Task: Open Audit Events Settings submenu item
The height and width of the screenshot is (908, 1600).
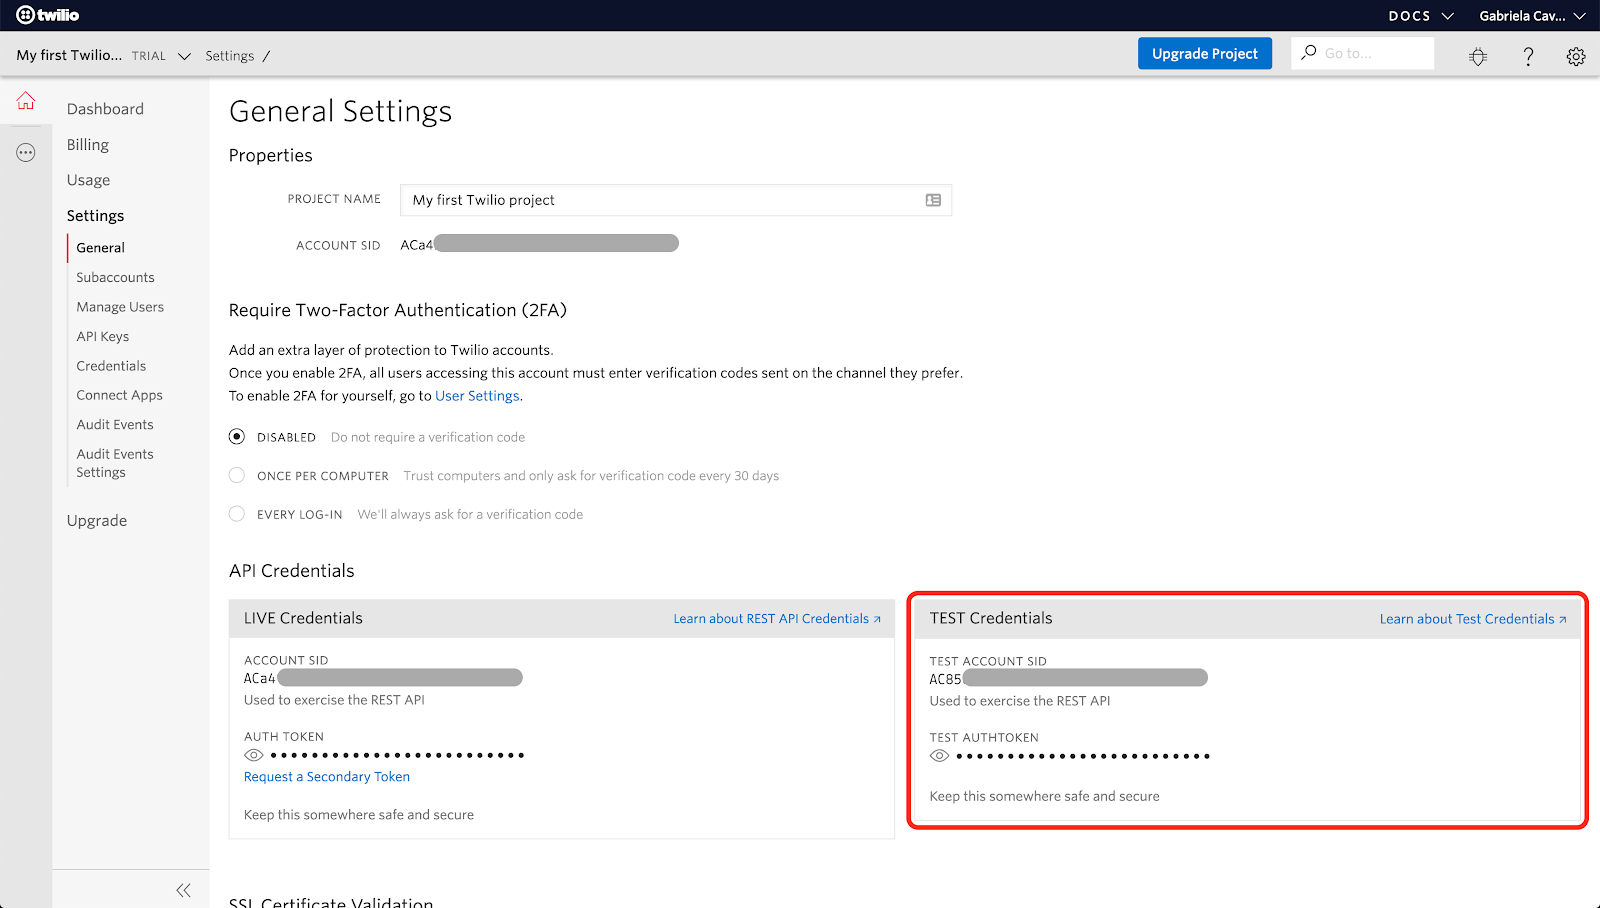Action: click(115, 463)
